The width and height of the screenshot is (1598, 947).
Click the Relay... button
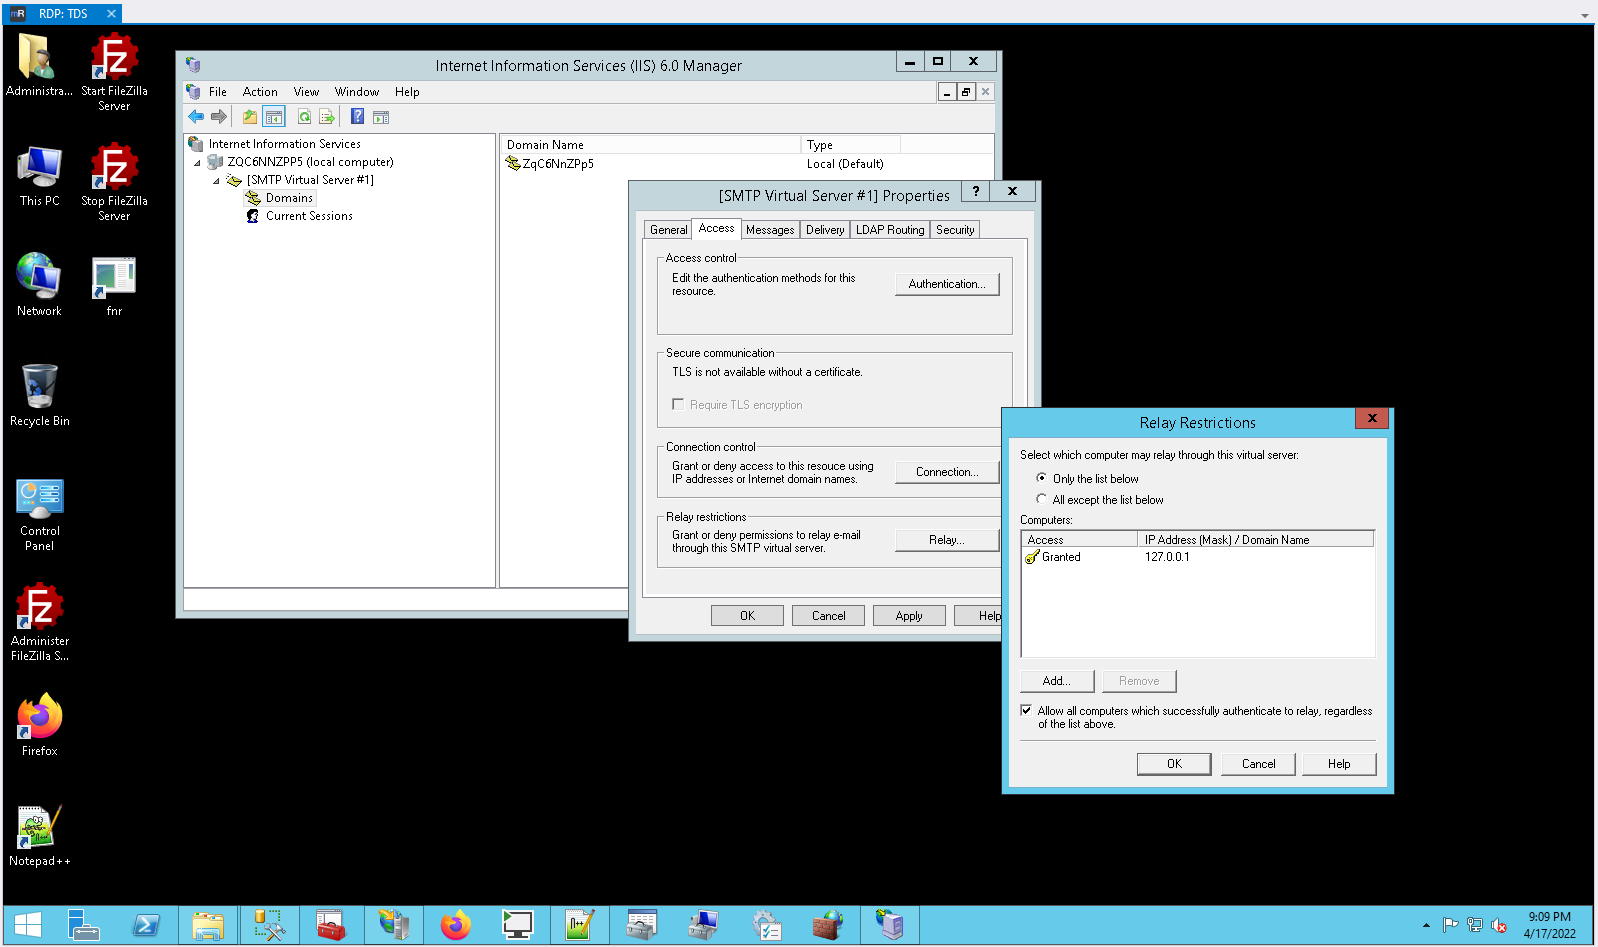[x=947, y=540]
